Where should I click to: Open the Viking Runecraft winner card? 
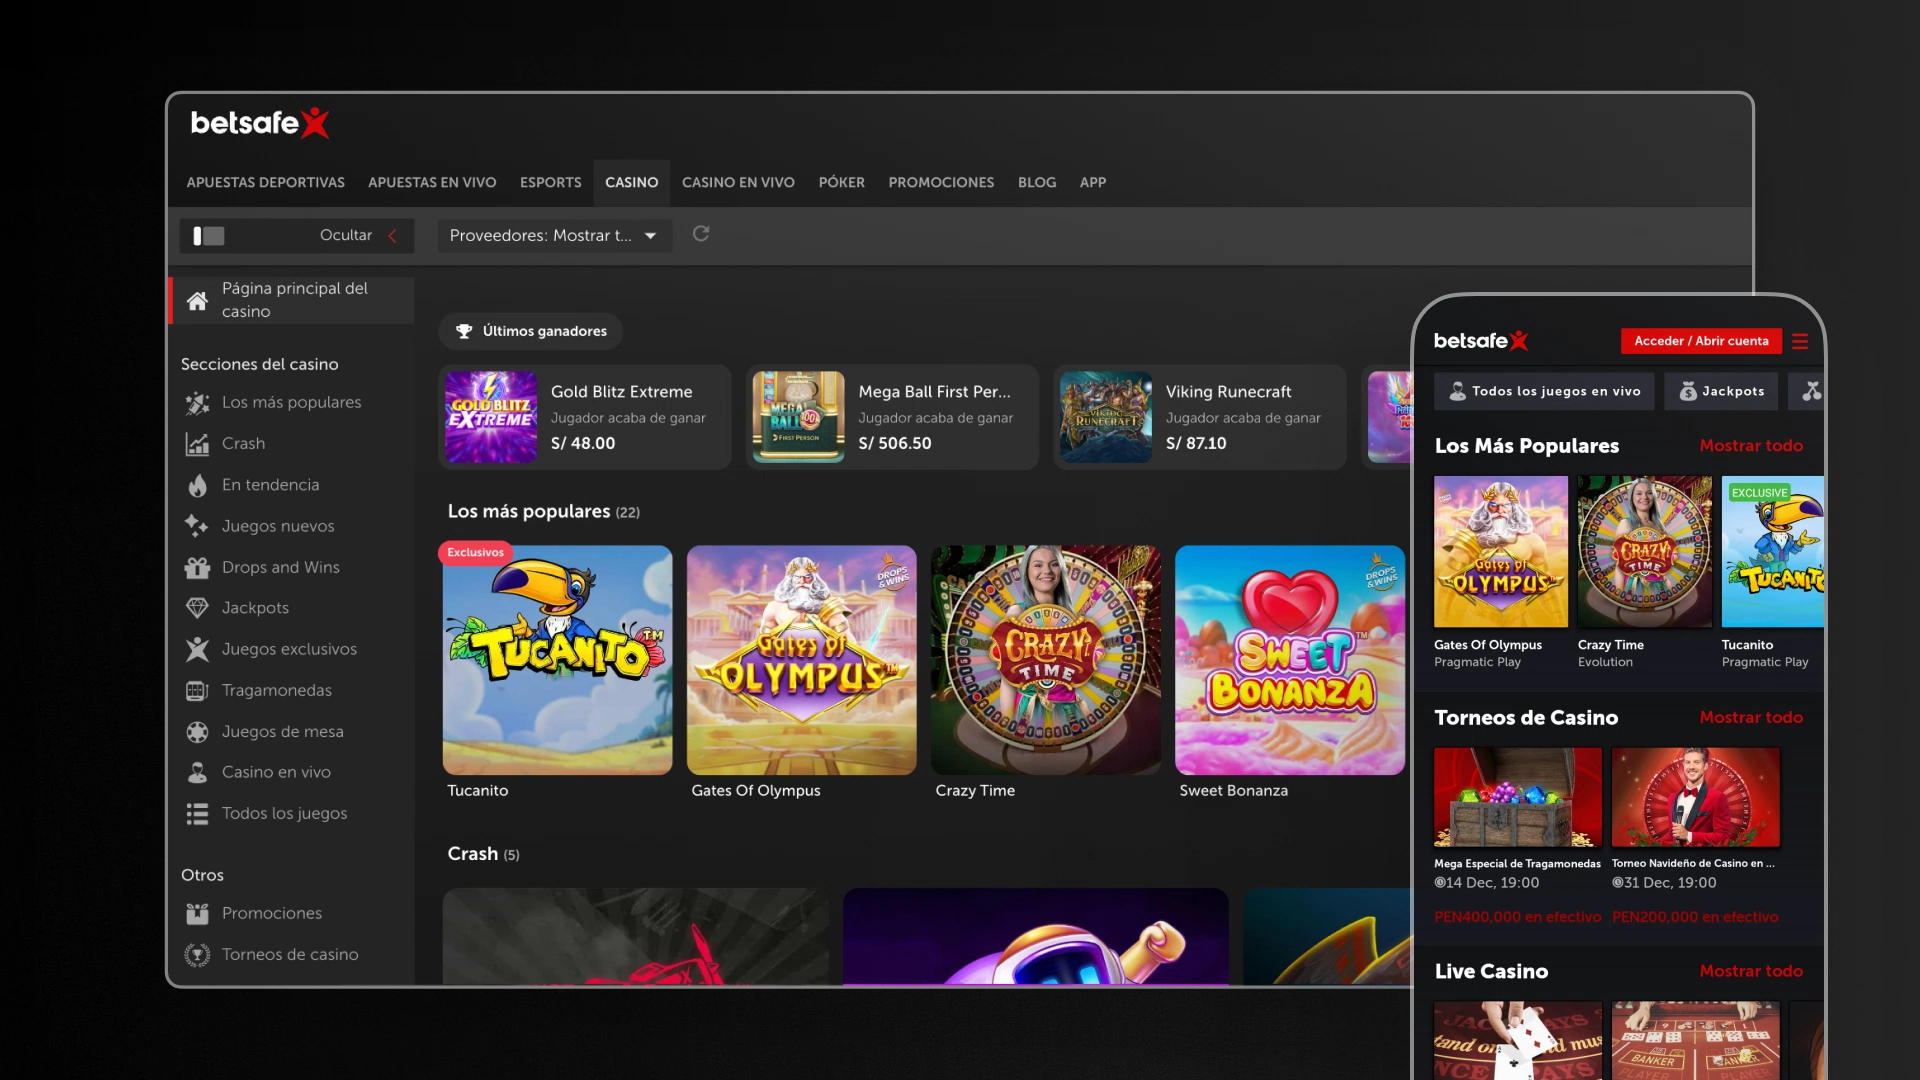point(1199,417)
